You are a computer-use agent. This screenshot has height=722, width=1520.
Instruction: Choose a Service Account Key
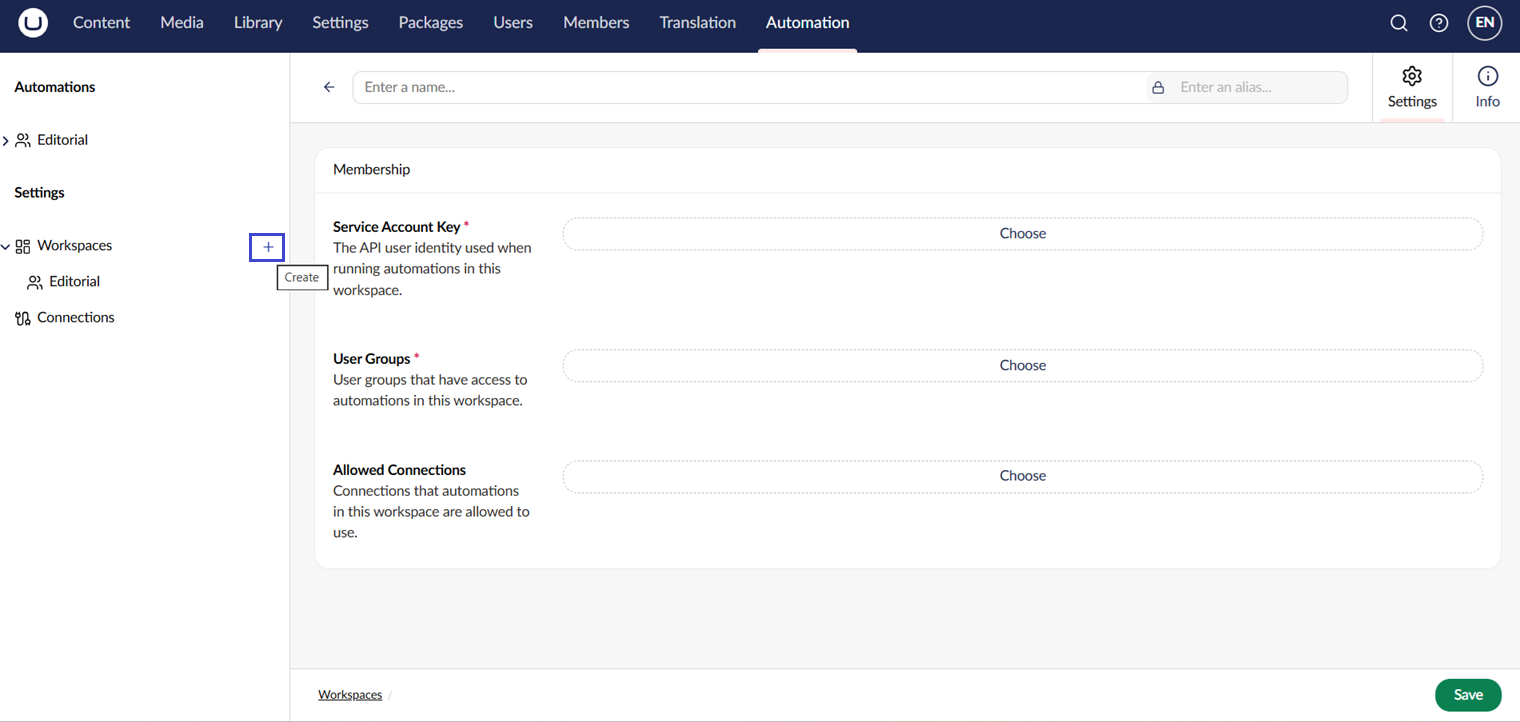coord(1023,233)
